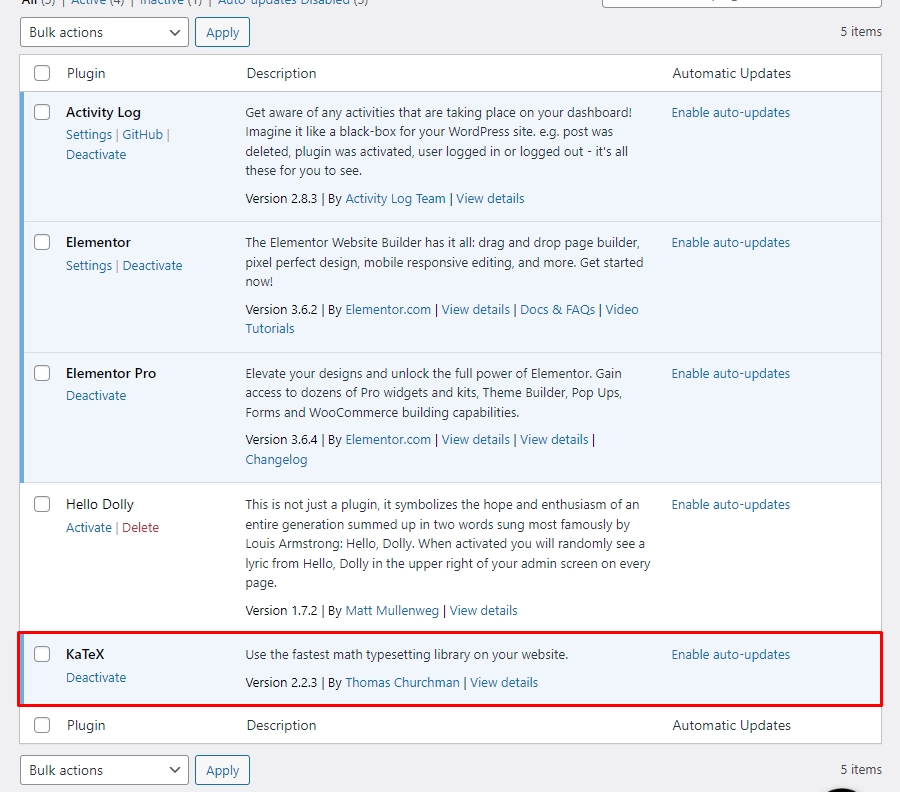The width and height of the screenshot is (900, 792).
Task: Click the Apply button below the plugin table
Action: (x=222, y=770)
